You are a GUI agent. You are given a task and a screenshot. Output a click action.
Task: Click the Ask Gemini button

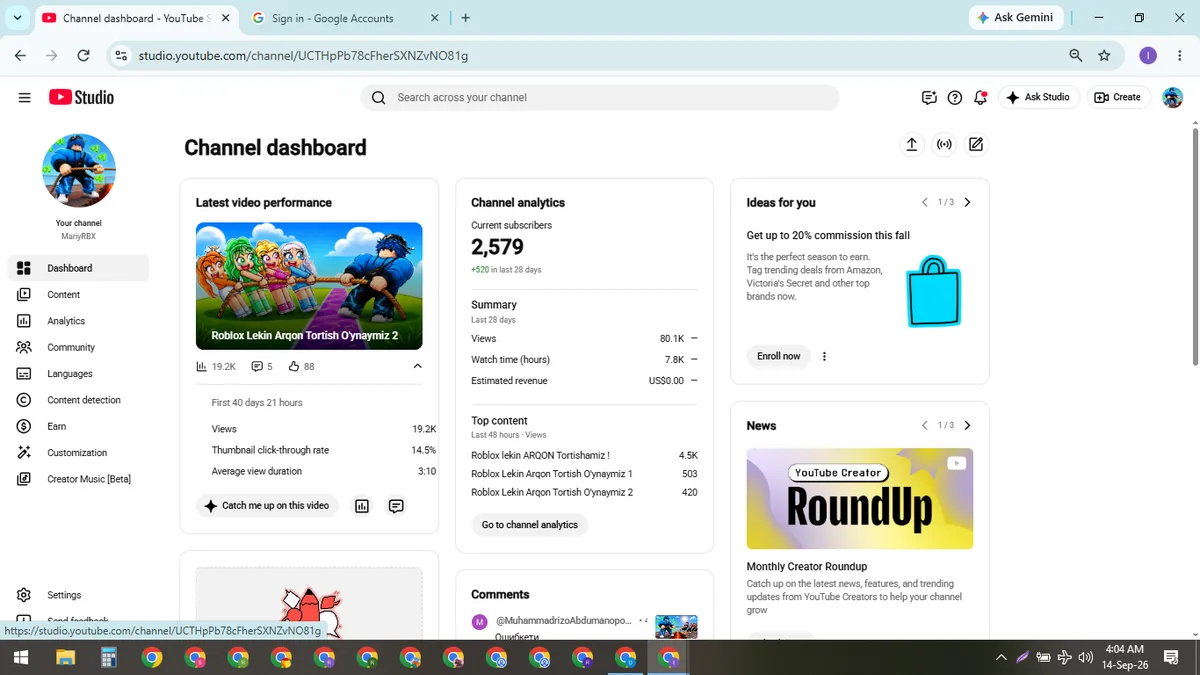pyautogui.click(x=1015, y=18)
